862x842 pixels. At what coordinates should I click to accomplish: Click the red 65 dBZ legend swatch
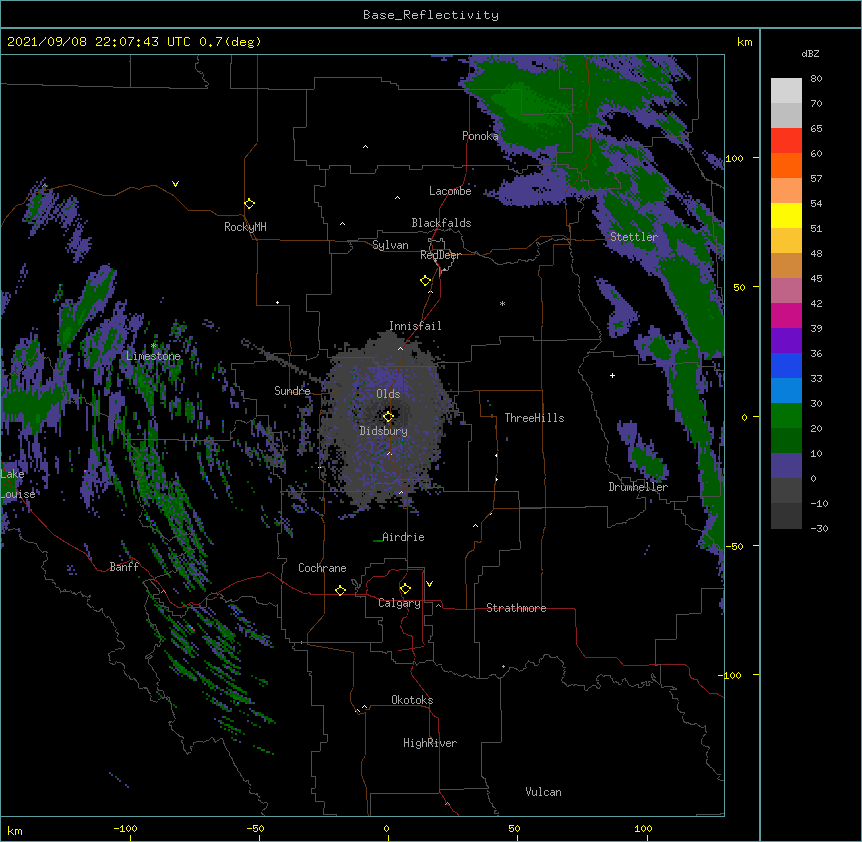tap(786, 141)
